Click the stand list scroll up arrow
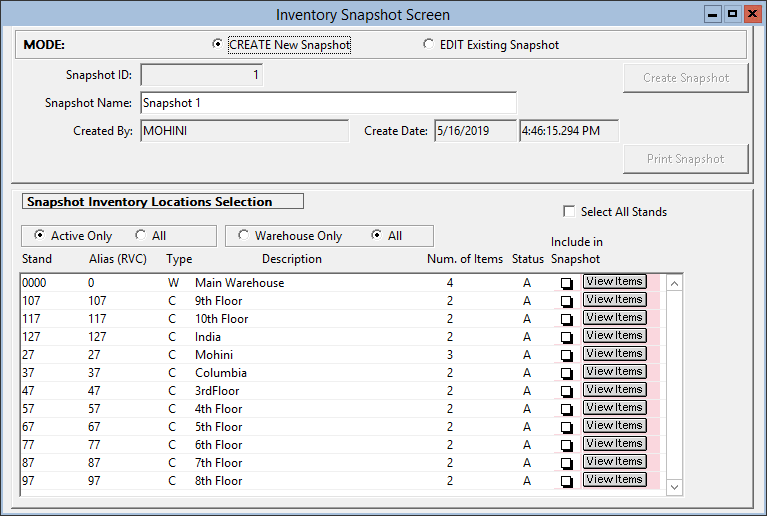The width and height of the screenshot is (767, 516). click(x=674, y=284)
